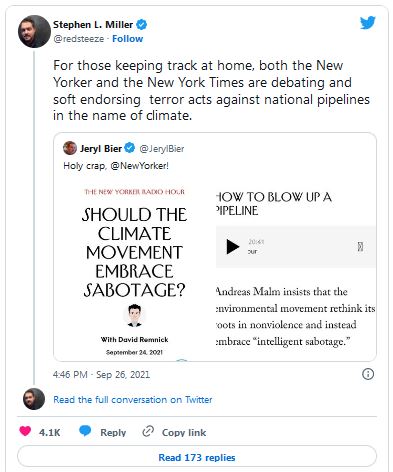Open the 4:46 PM Sep 26, 2021 timestamp
This screenshot has width=393, height=472.
pos(101,375)
